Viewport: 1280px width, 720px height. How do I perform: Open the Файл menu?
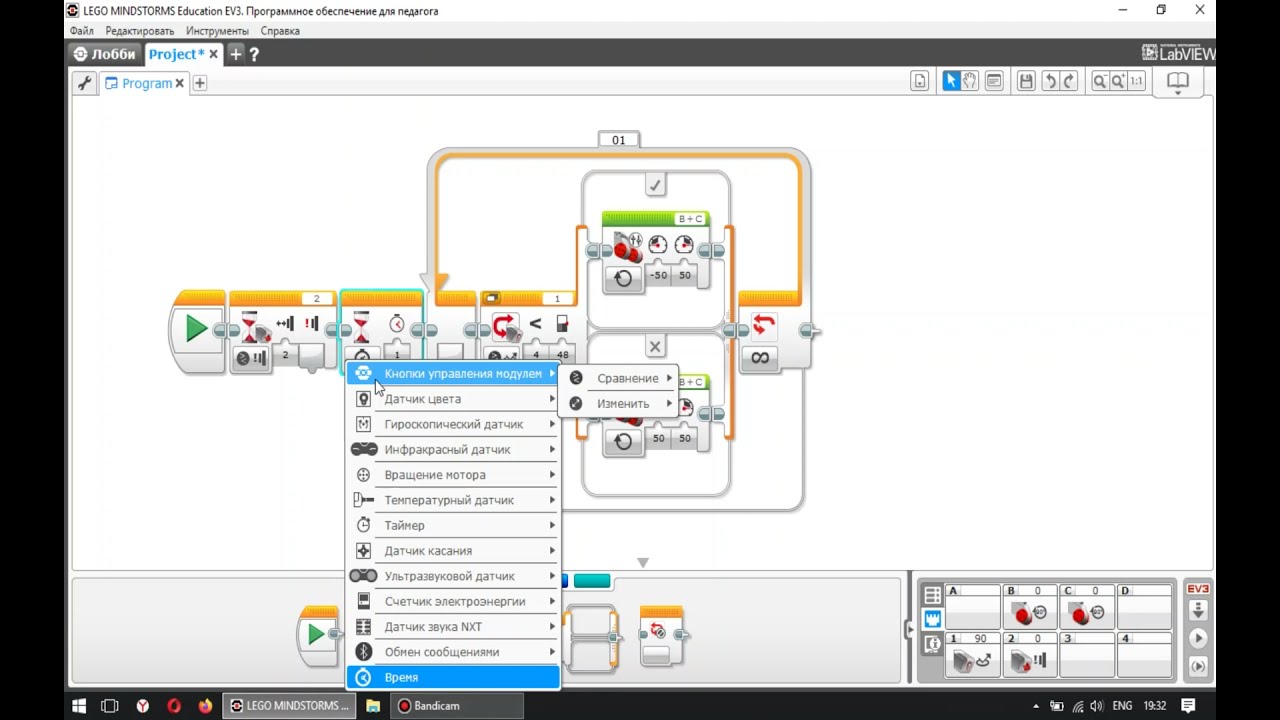(81, 31)
